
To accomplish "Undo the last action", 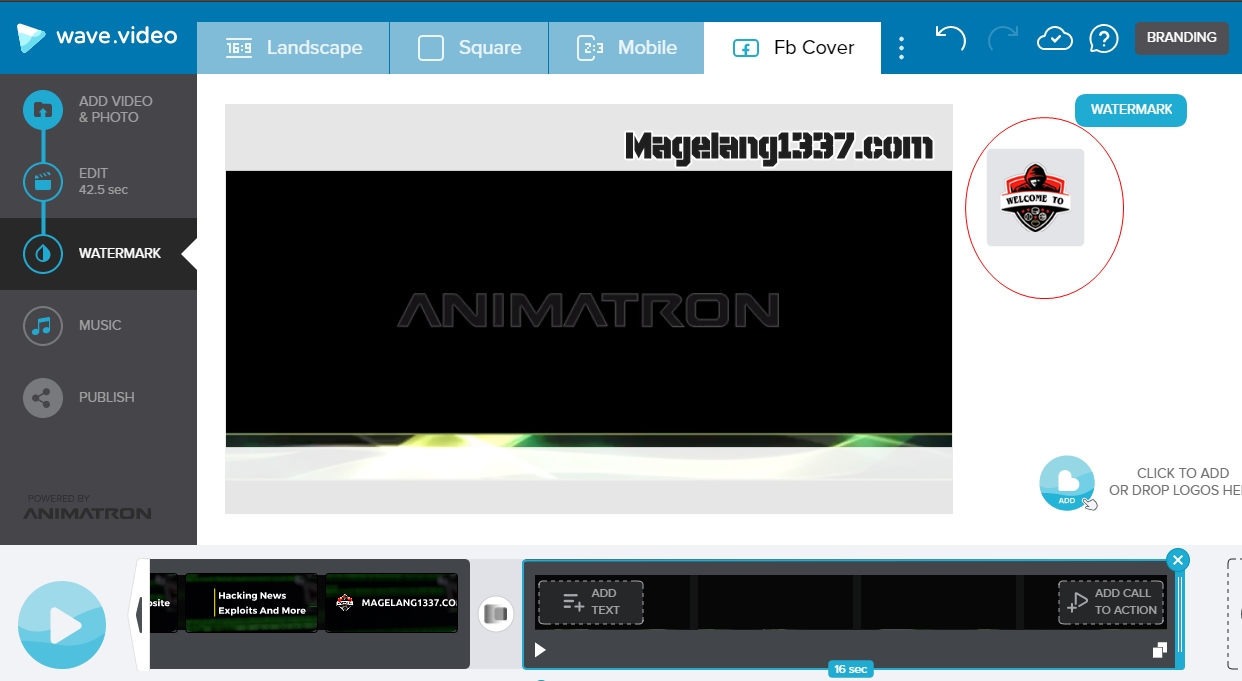I will click(x=950, y=38).
